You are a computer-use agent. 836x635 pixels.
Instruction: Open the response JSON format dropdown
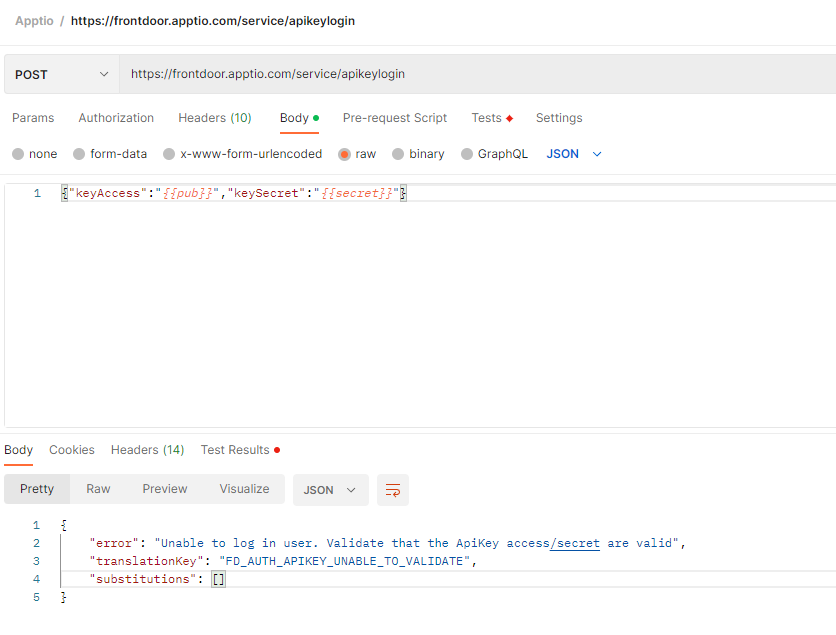(x=331, y=490)
